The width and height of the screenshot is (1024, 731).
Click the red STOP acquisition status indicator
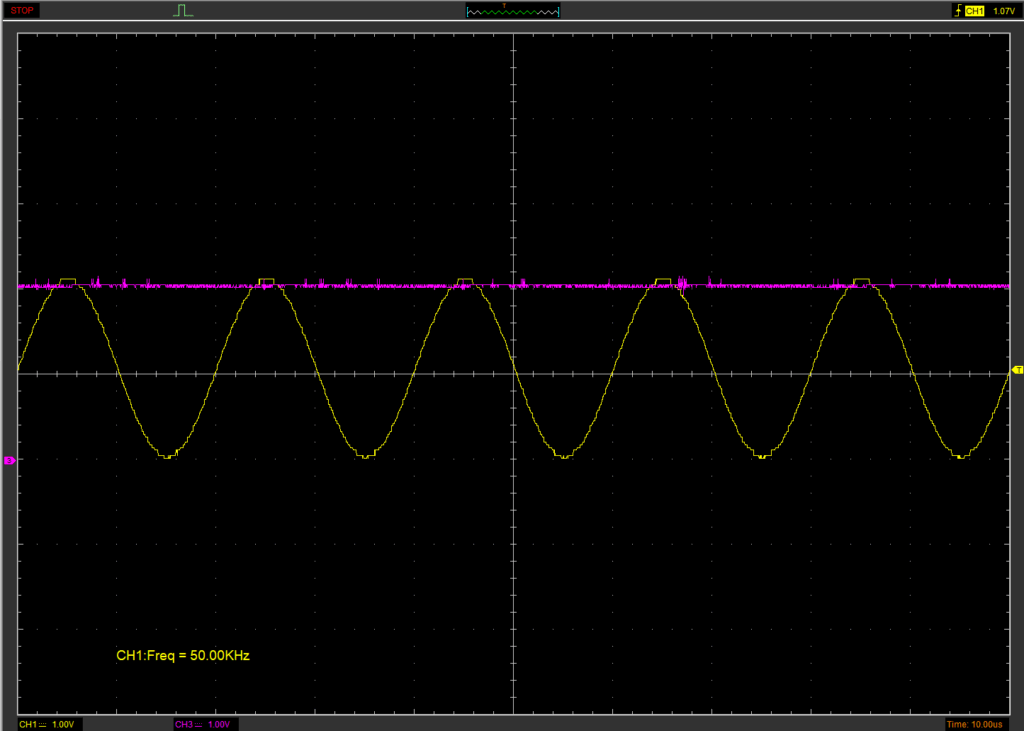[x=22, y=11]
